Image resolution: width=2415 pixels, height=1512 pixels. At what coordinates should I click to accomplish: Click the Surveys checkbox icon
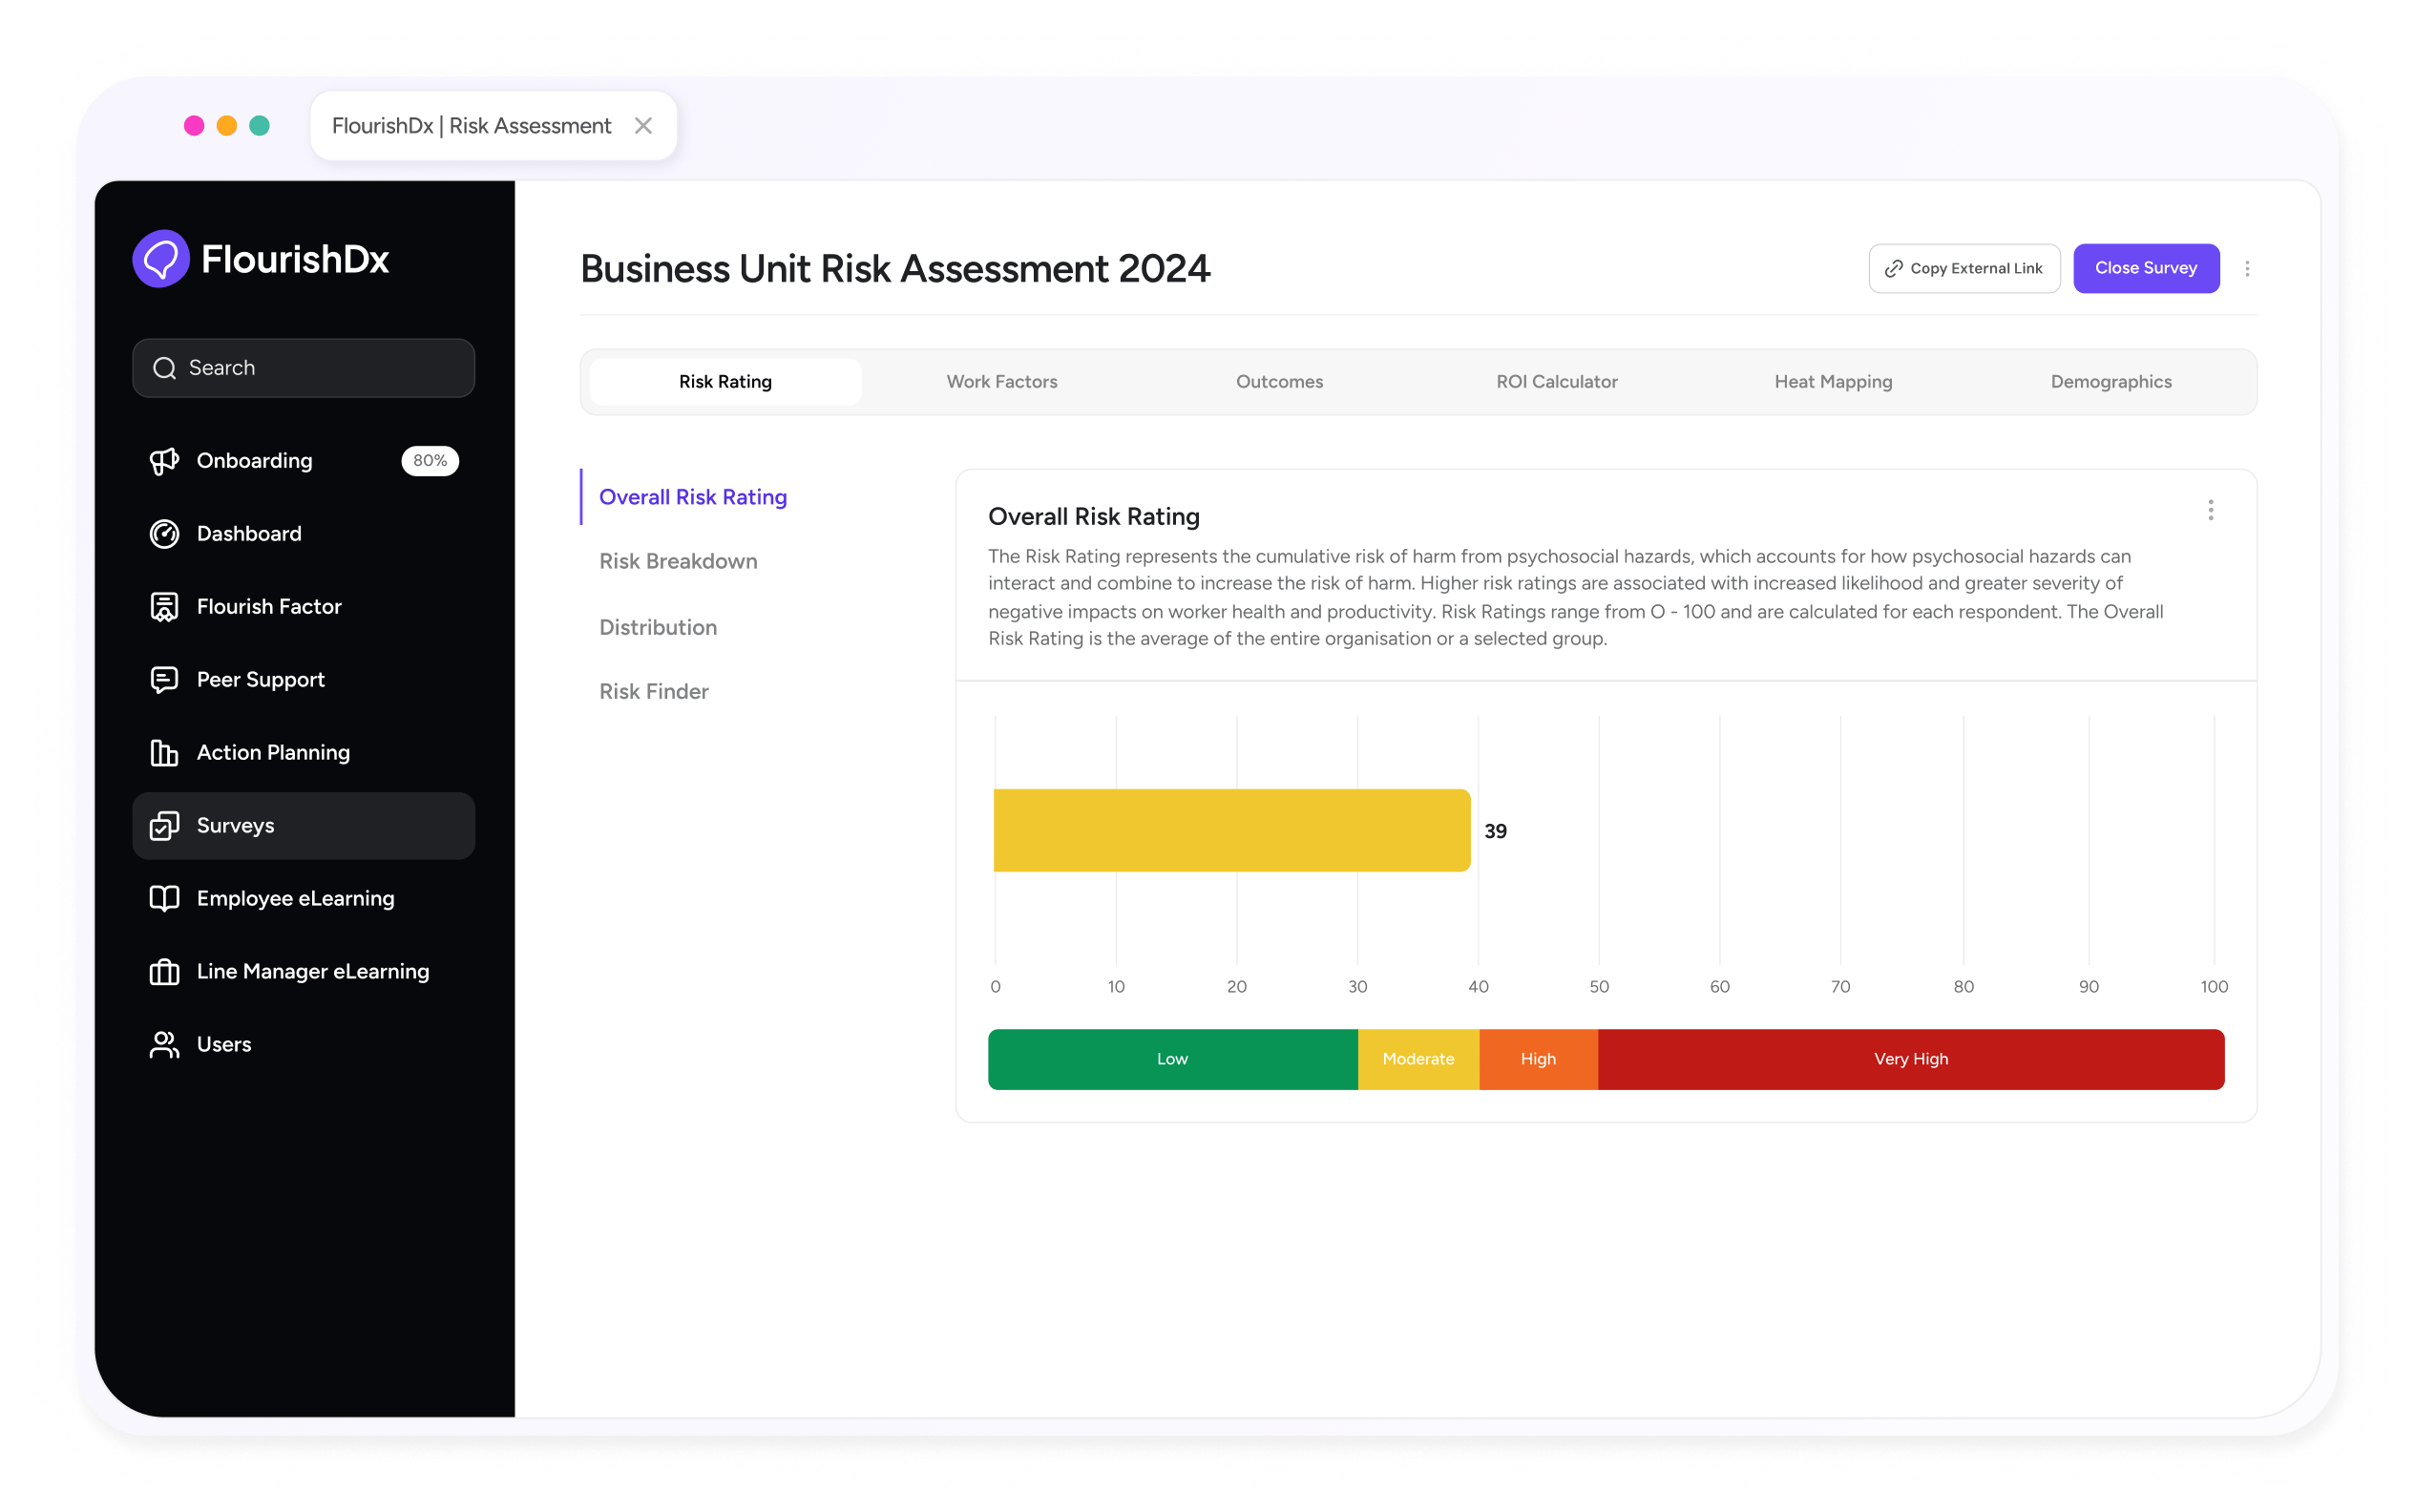pos(164,826)
